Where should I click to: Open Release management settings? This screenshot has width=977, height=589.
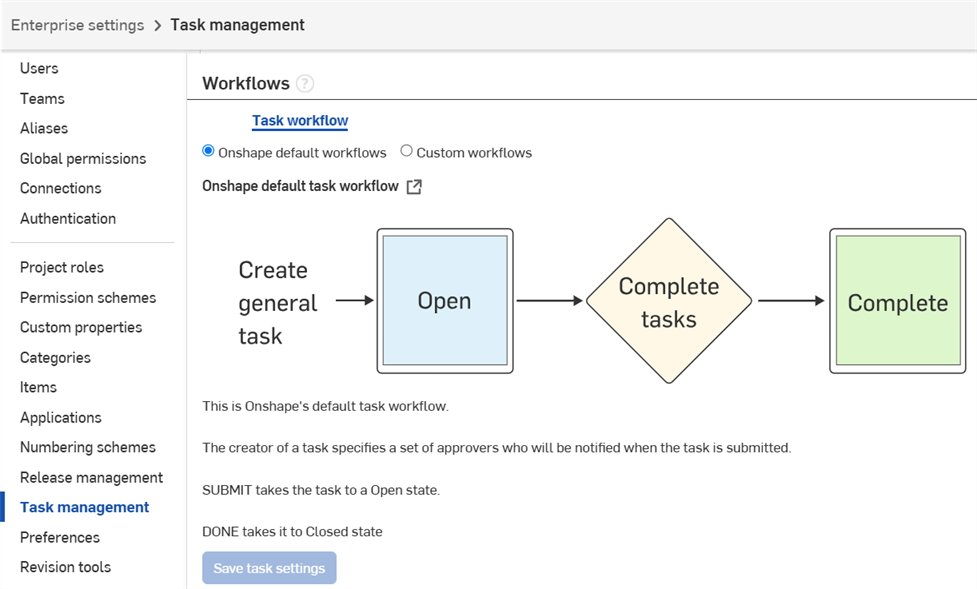(91, 477)
